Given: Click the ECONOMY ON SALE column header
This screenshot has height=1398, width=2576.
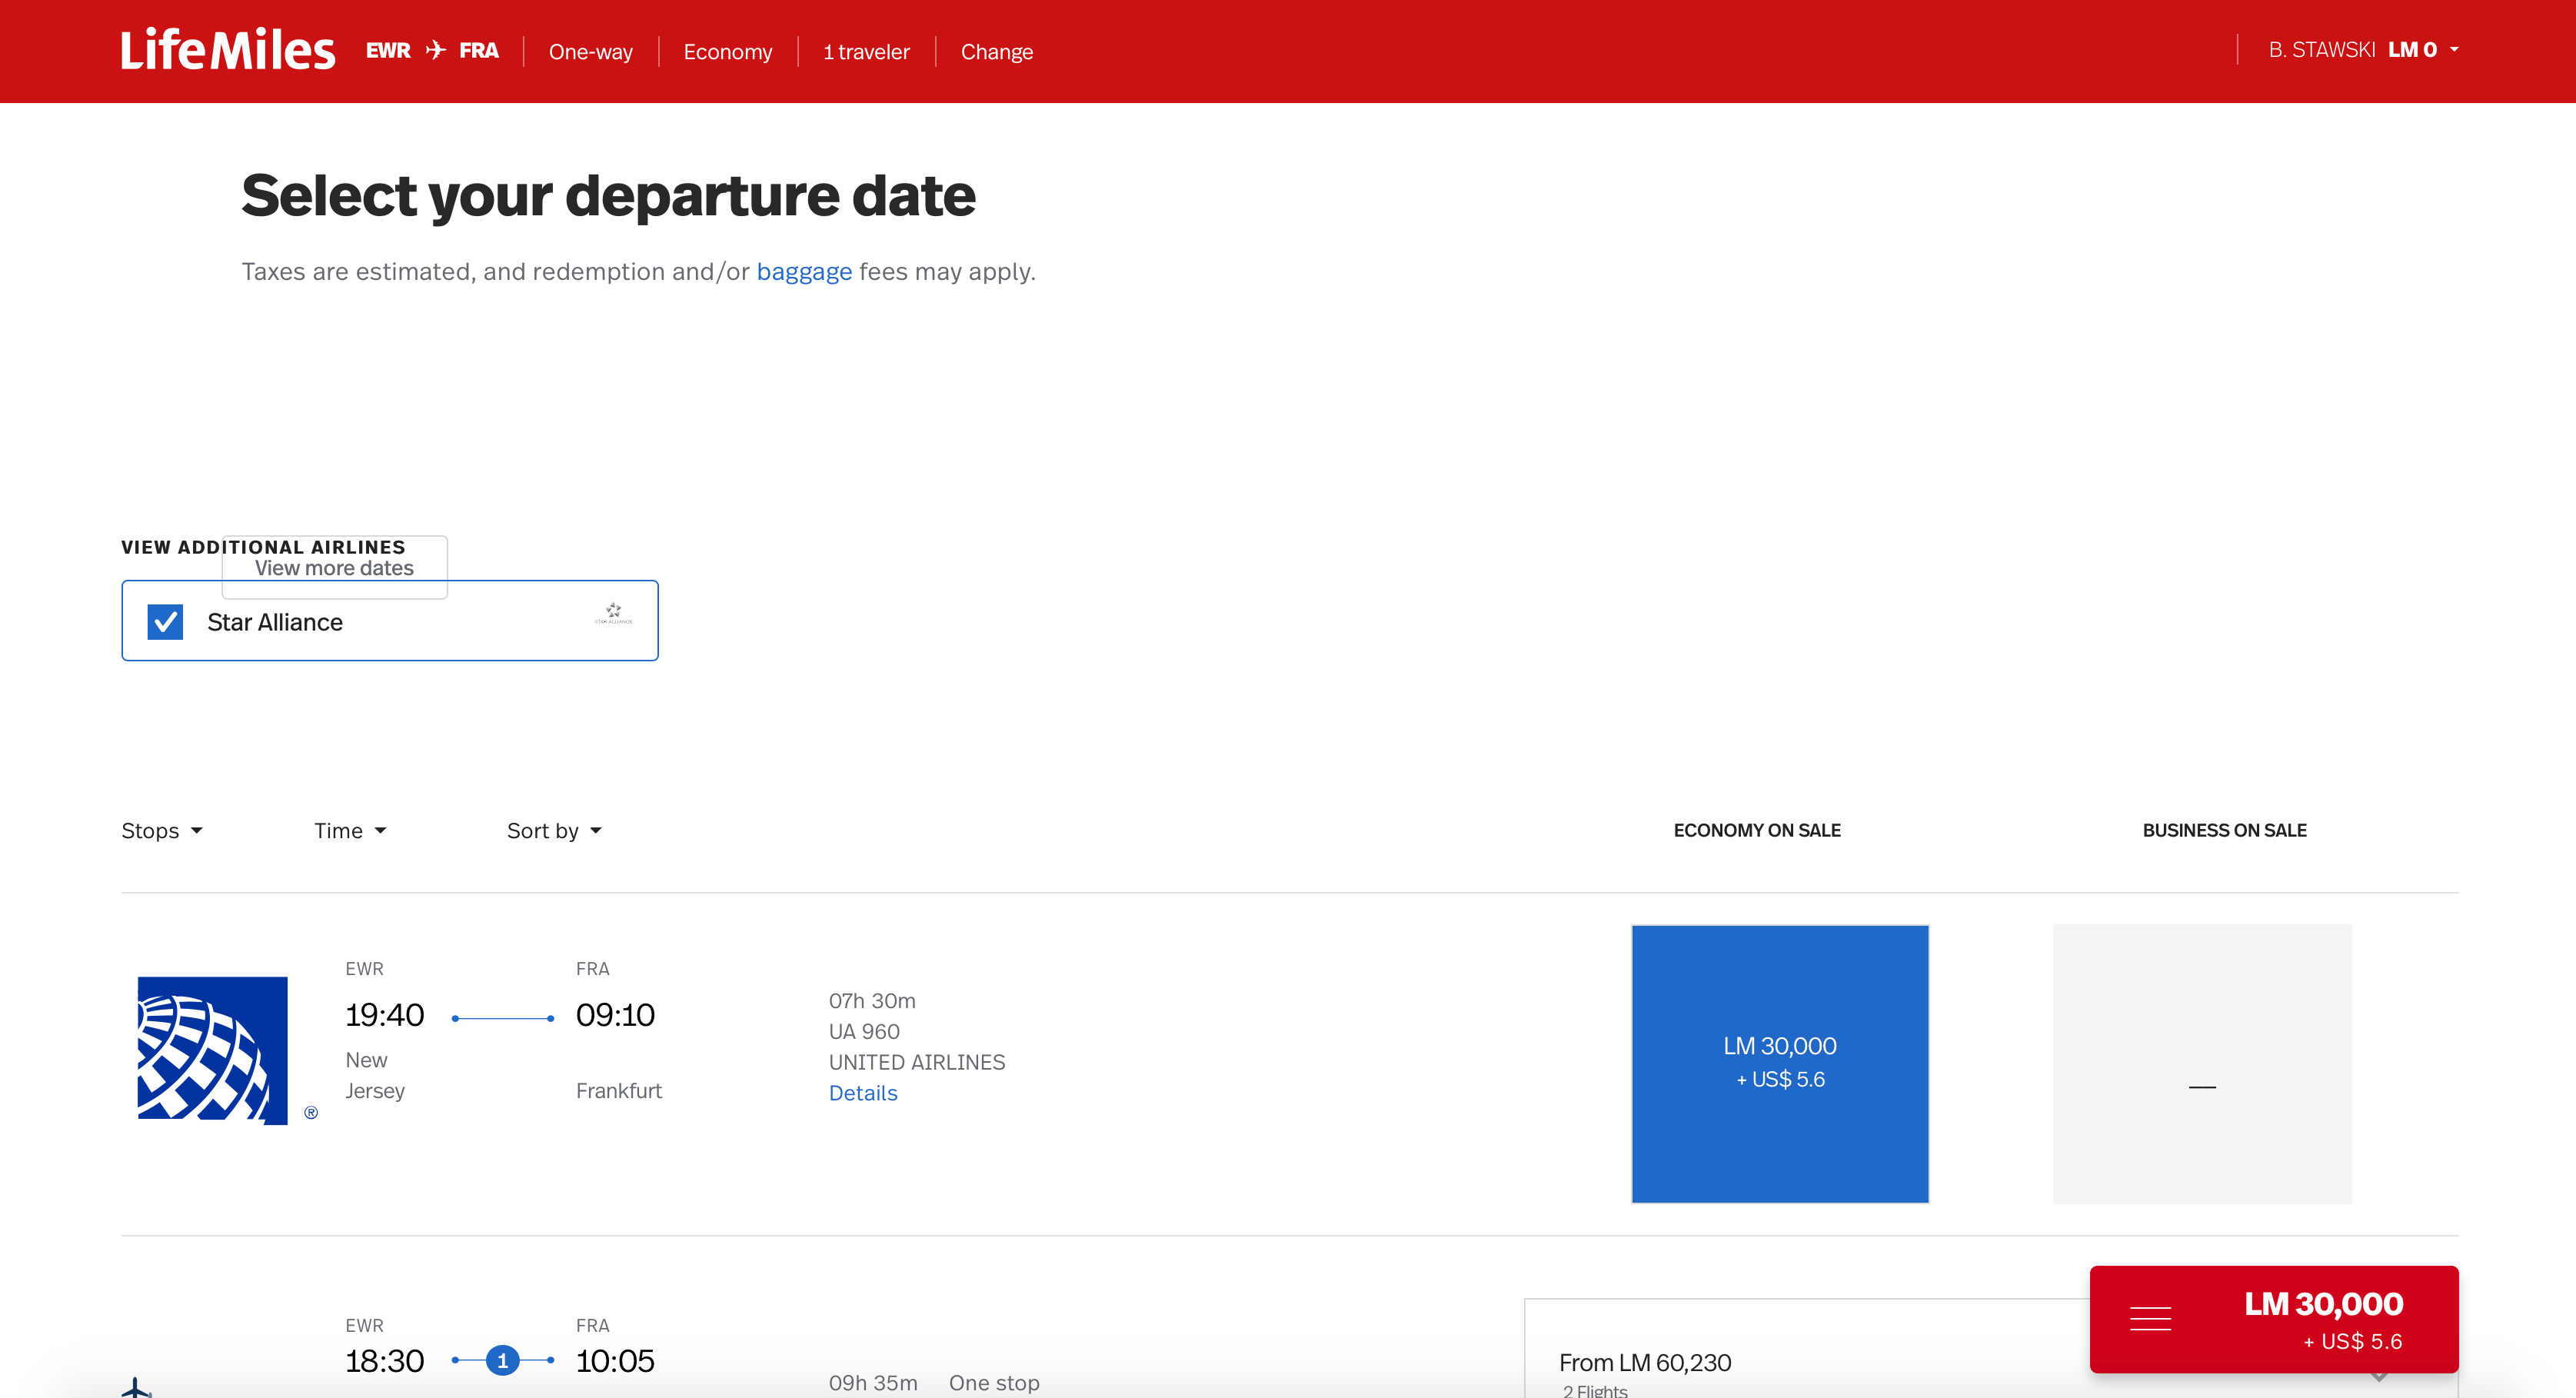Looking at the screenshot, I should (x=1757, y=831).
